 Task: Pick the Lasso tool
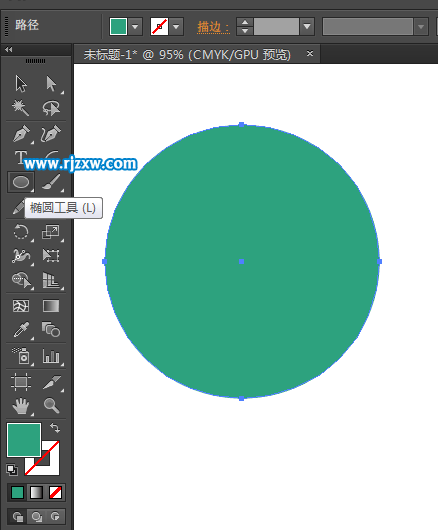coord(51,107)
